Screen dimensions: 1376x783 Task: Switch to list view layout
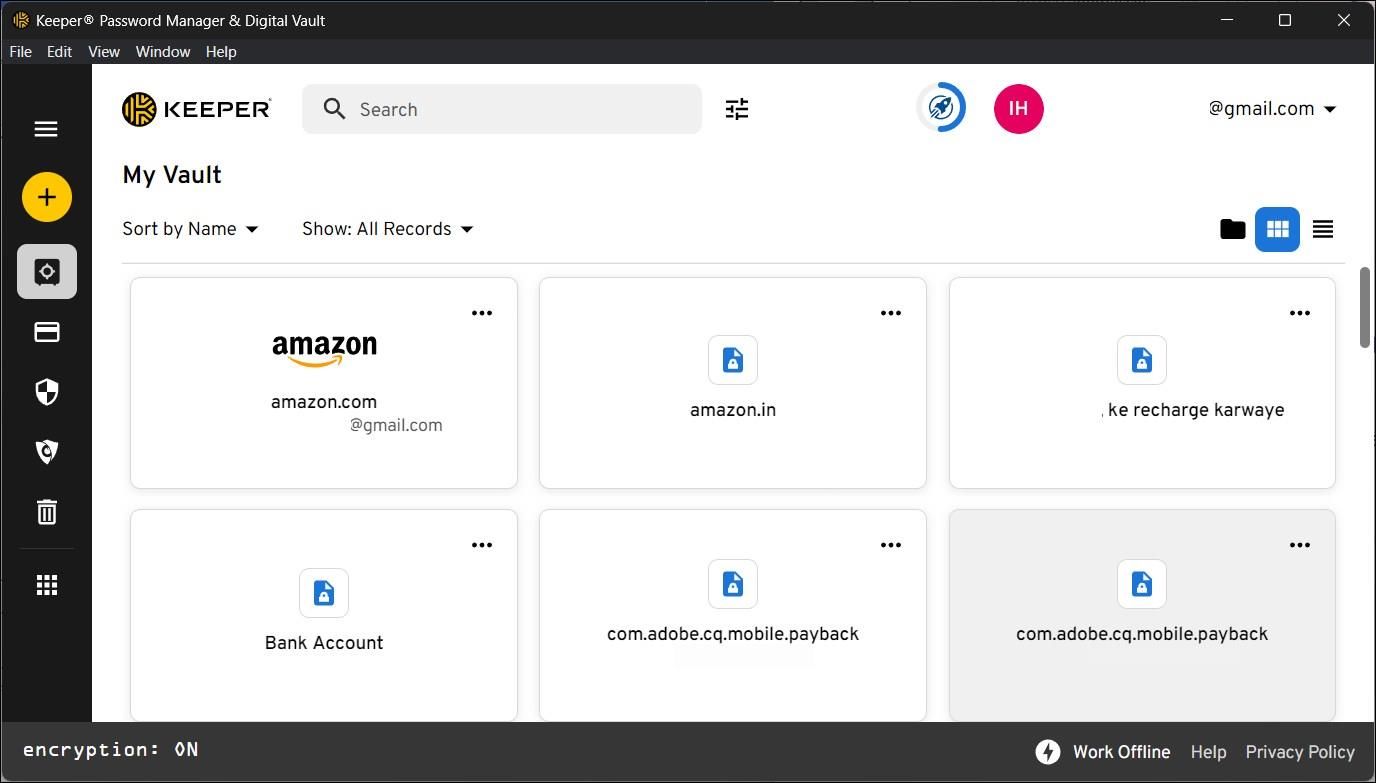pos(1322,229)
